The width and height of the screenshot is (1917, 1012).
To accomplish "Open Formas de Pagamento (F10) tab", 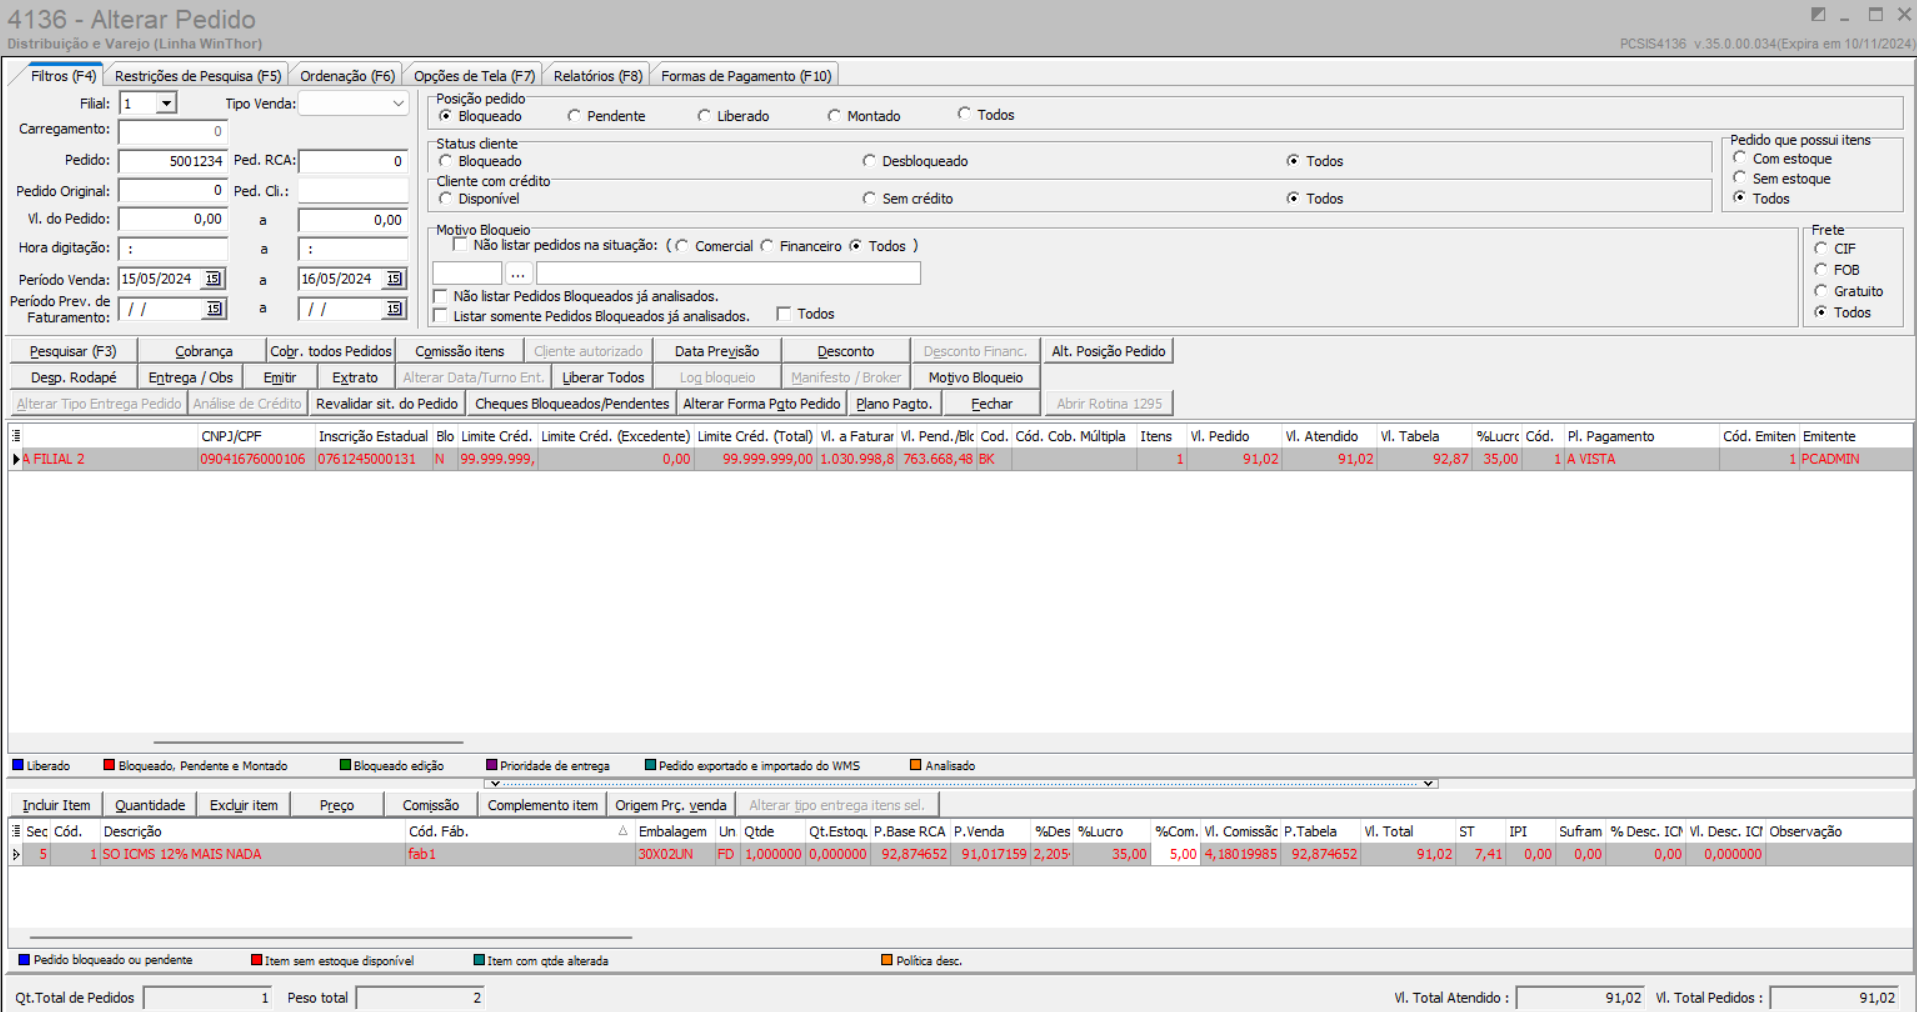I will click(x=746, y=76).
